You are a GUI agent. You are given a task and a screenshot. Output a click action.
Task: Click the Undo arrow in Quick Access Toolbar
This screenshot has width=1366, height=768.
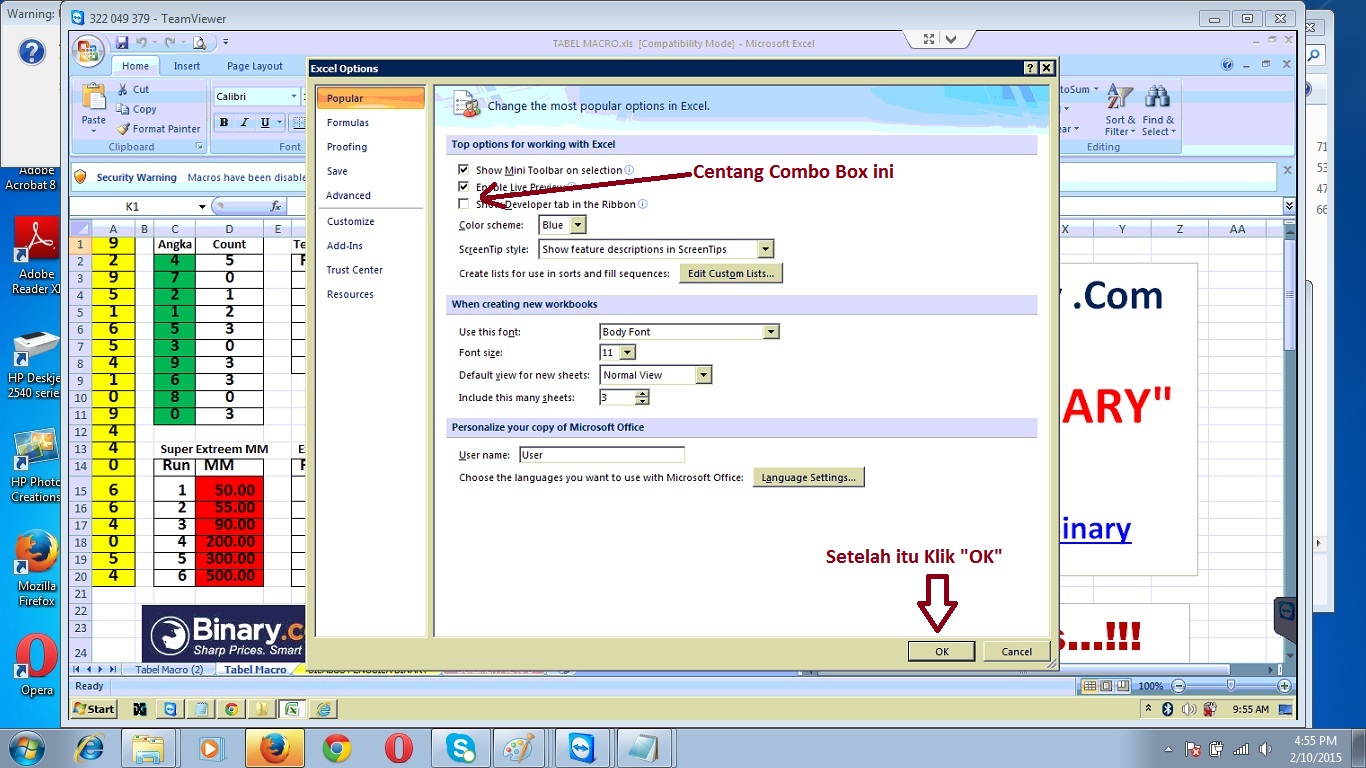click(x=142, y=42)
